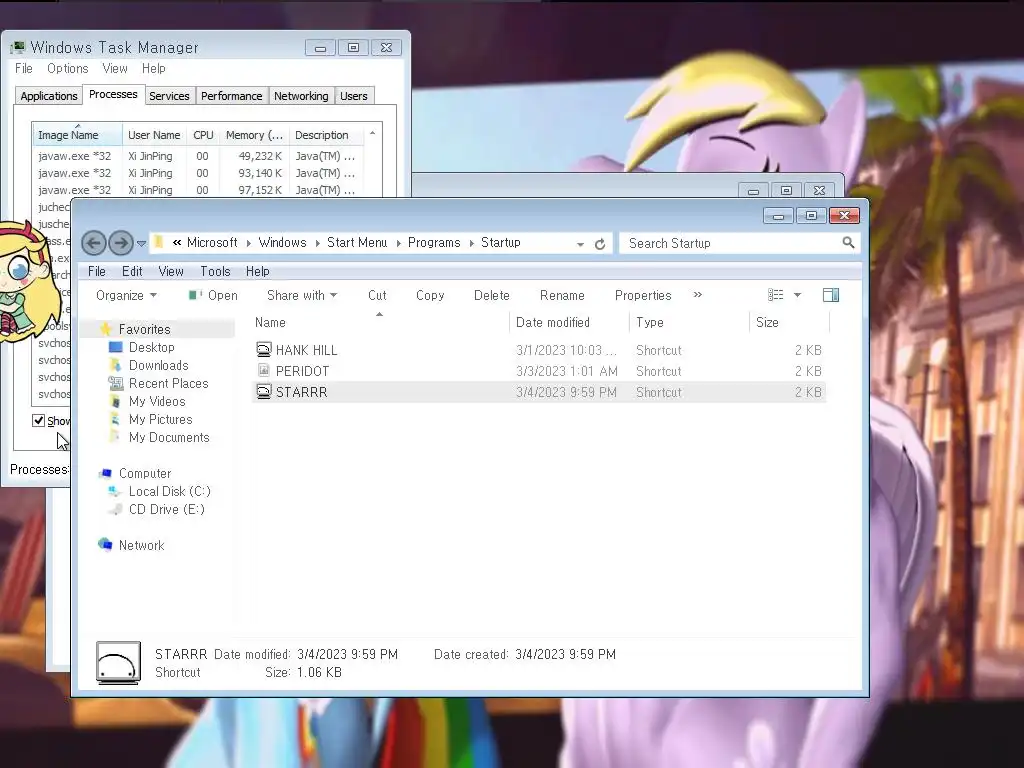Go forward with the Explorer forward arrow

[x=121, y=244]
